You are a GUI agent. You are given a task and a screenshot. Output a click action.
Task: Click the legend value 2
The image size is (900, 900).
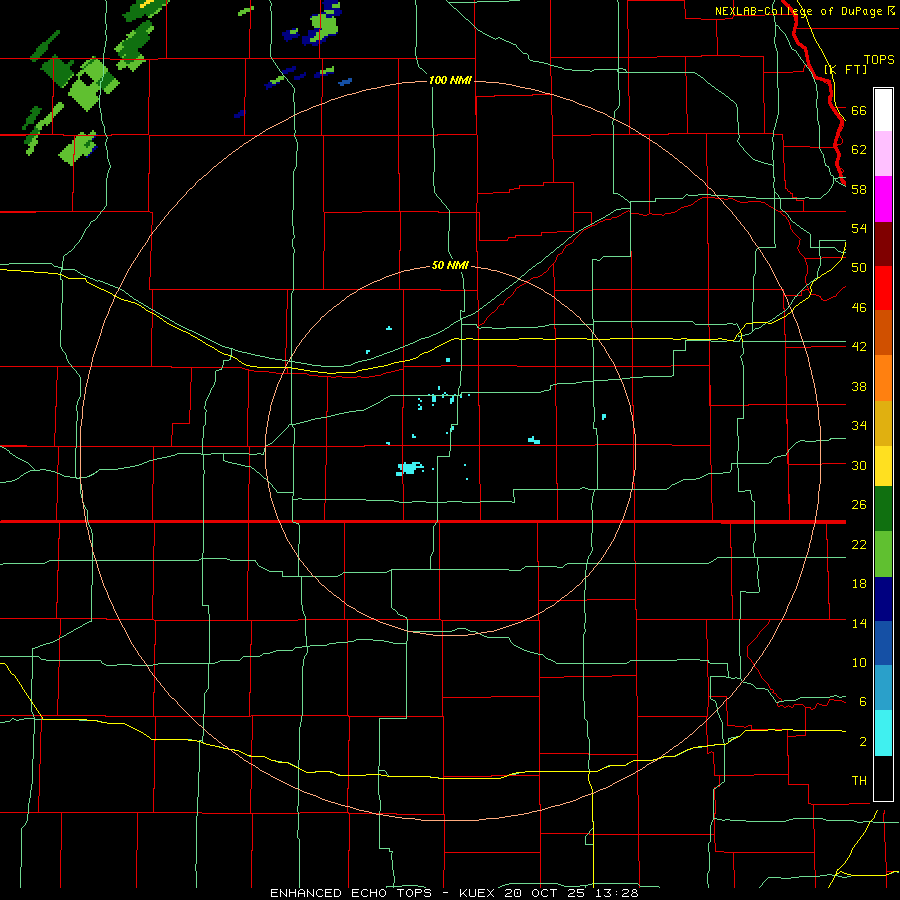(x=863, y=741)
